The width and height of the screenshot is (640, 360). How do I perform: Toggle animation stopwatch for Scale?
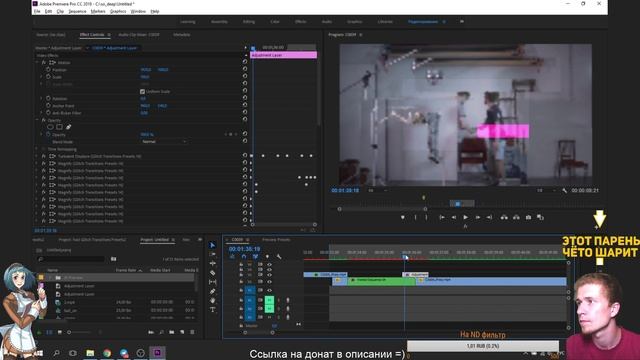click(x=48, y=77)
